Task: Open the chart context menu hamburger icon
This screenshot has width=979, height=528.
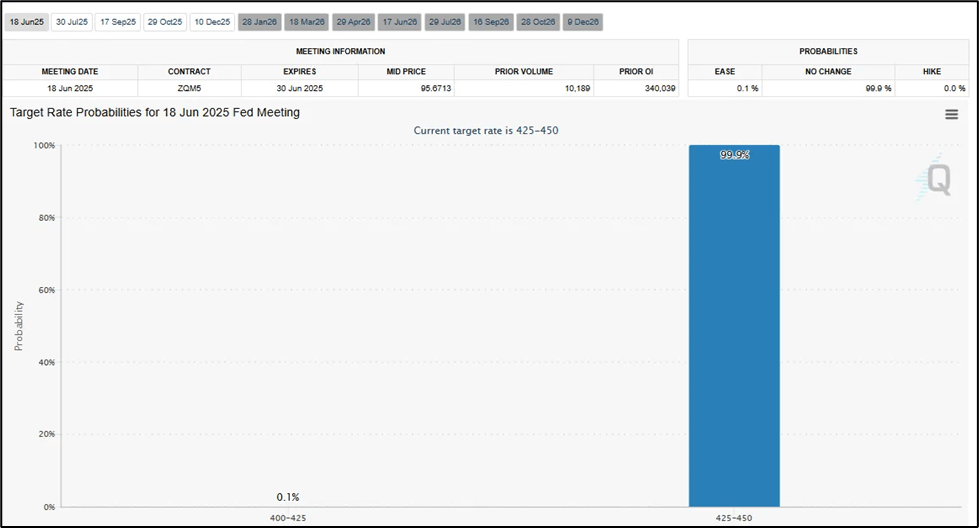Action: (x=951, y=115)
